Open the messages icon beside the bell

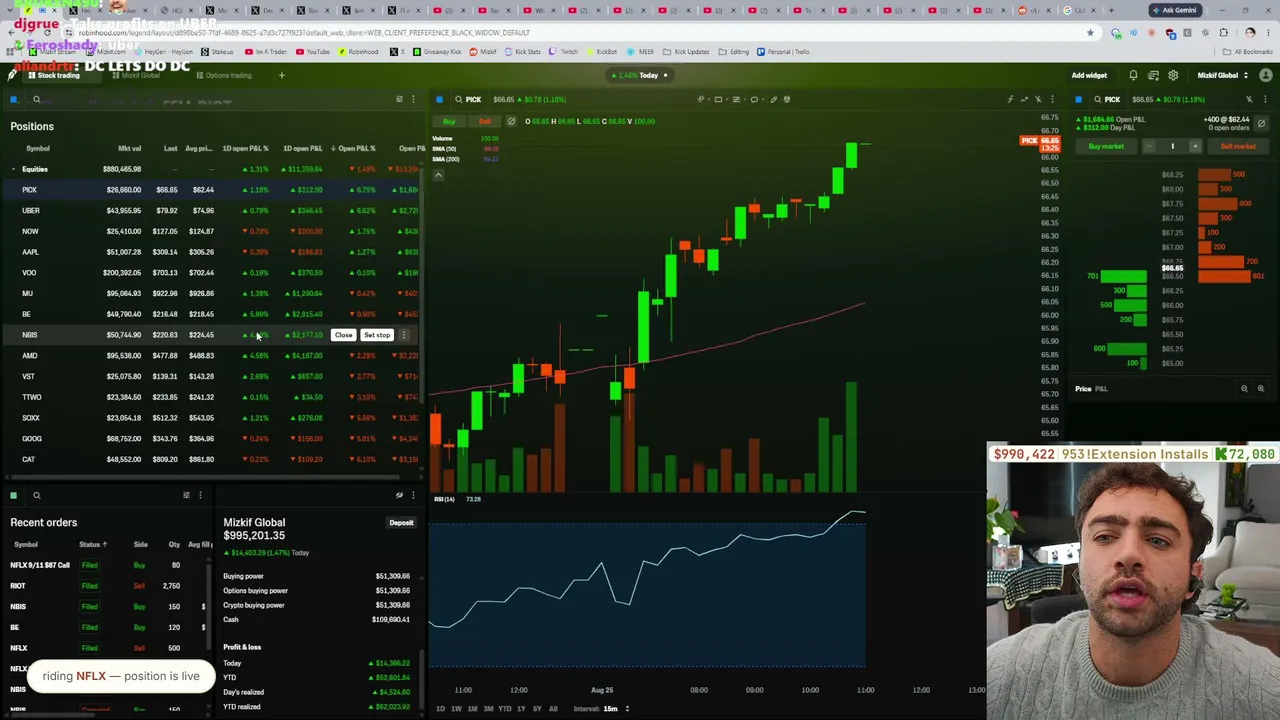[x=1153, y=75]
